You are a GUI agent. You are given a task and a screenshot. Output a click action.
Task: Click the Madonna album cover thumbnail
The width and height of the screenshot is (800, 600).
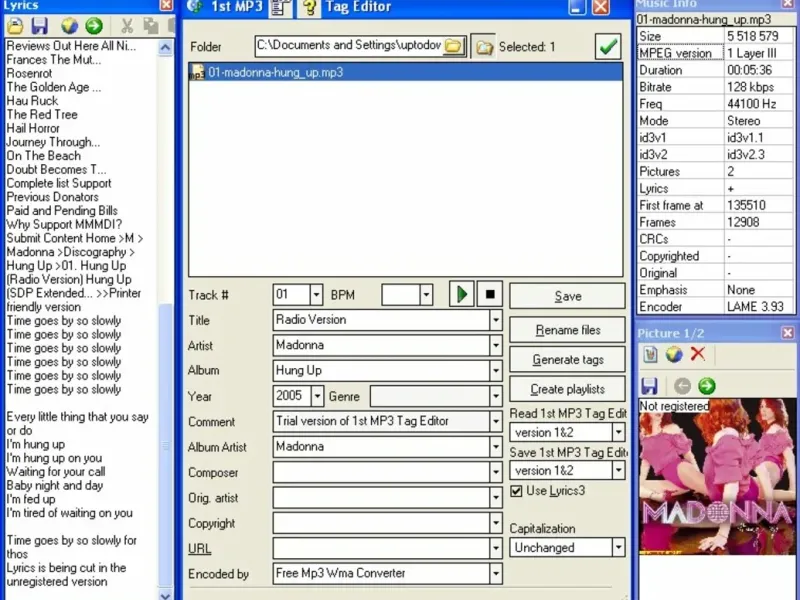coord(717,477)
